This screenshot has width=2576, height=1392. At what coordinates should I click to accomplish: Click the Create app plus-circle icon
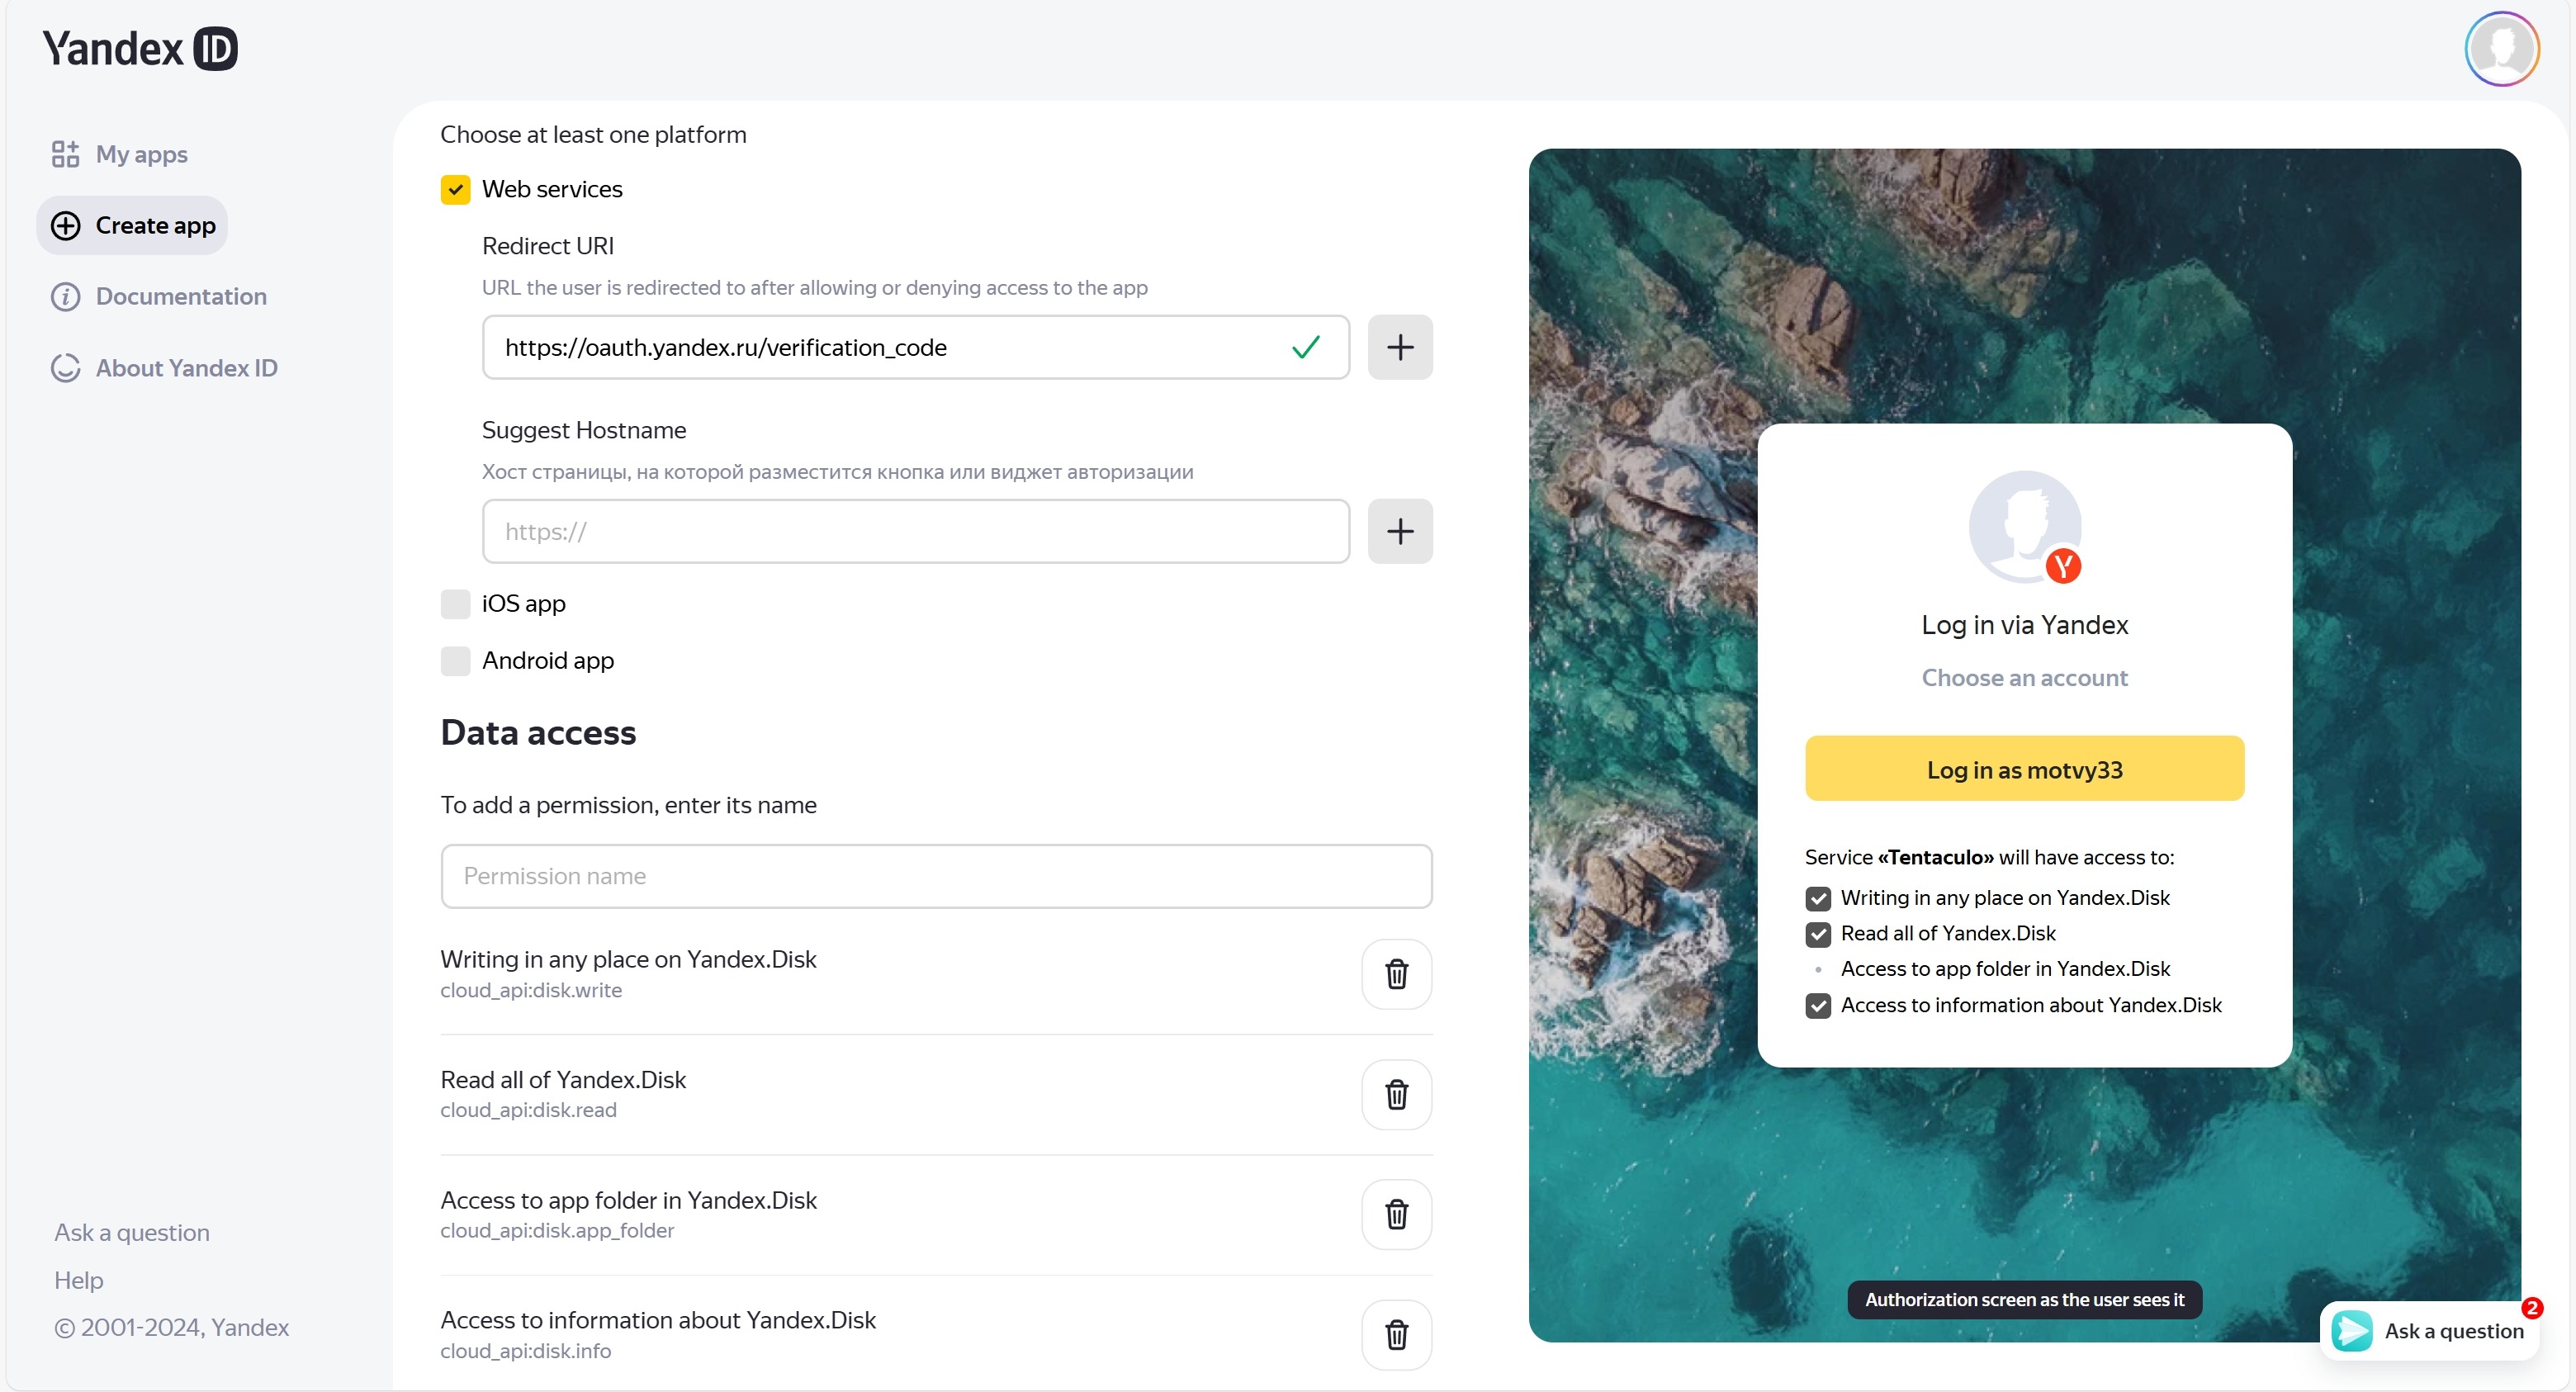tap(66, 225)
